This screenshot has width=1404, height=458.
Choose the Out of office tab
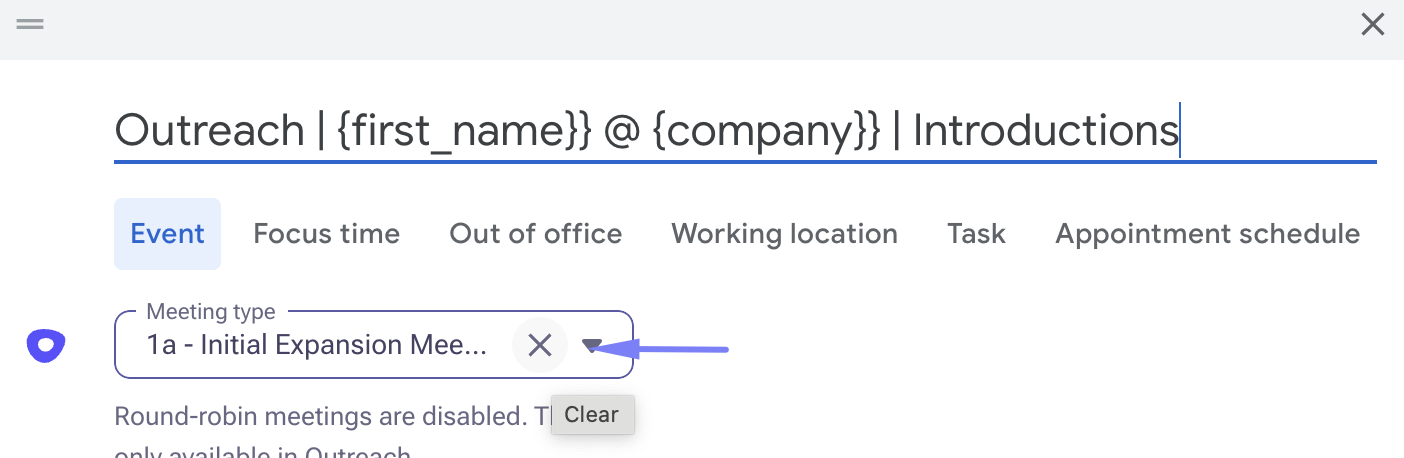click(x=535, y=234)
